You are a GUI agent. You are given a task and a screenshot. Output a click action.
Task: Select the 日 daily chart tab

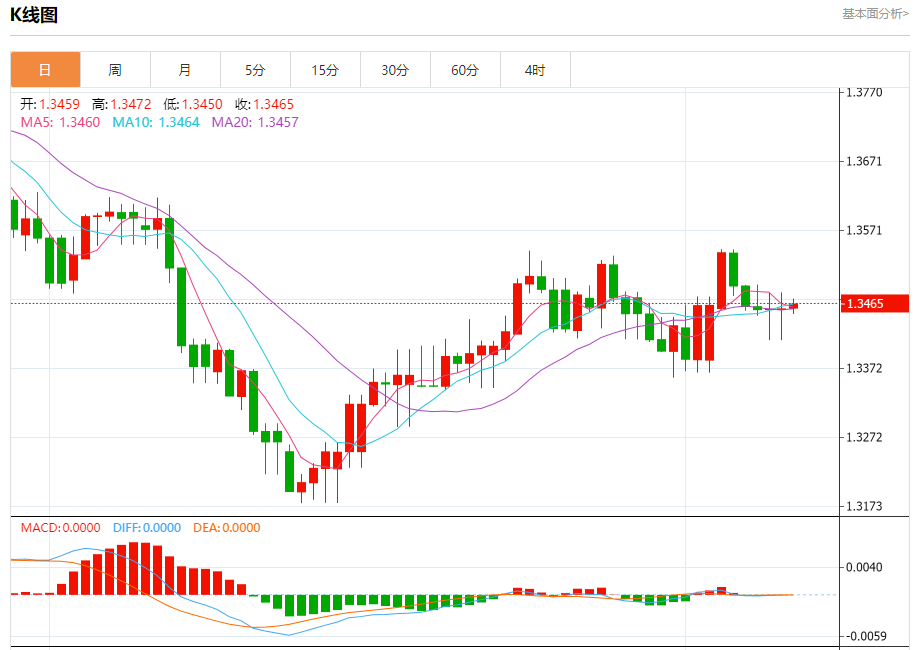tap(46, 70)
